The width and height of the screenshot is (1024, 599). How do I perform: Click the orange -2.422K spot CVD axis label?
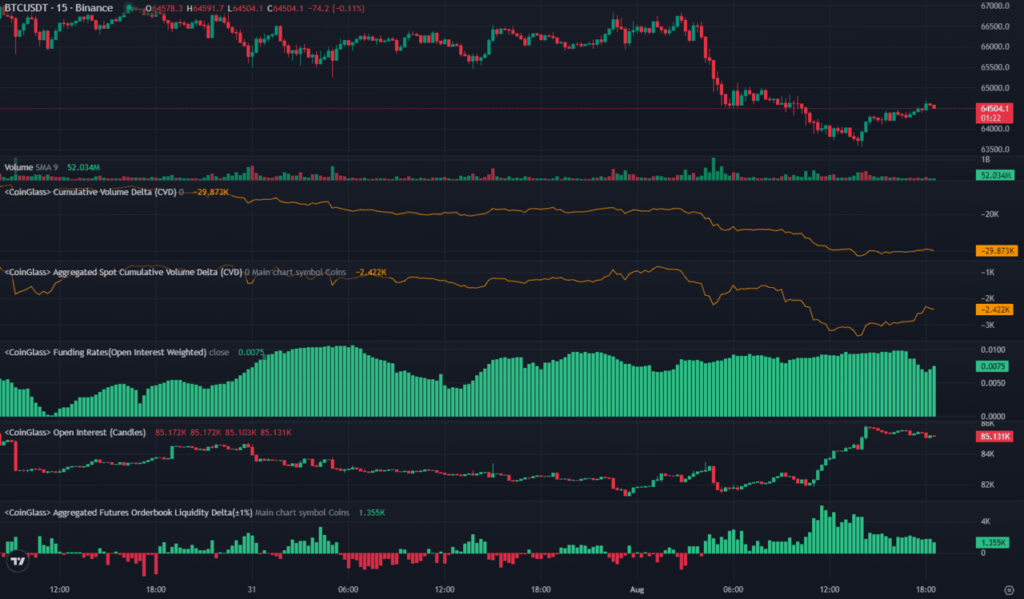tap(994, 310)
